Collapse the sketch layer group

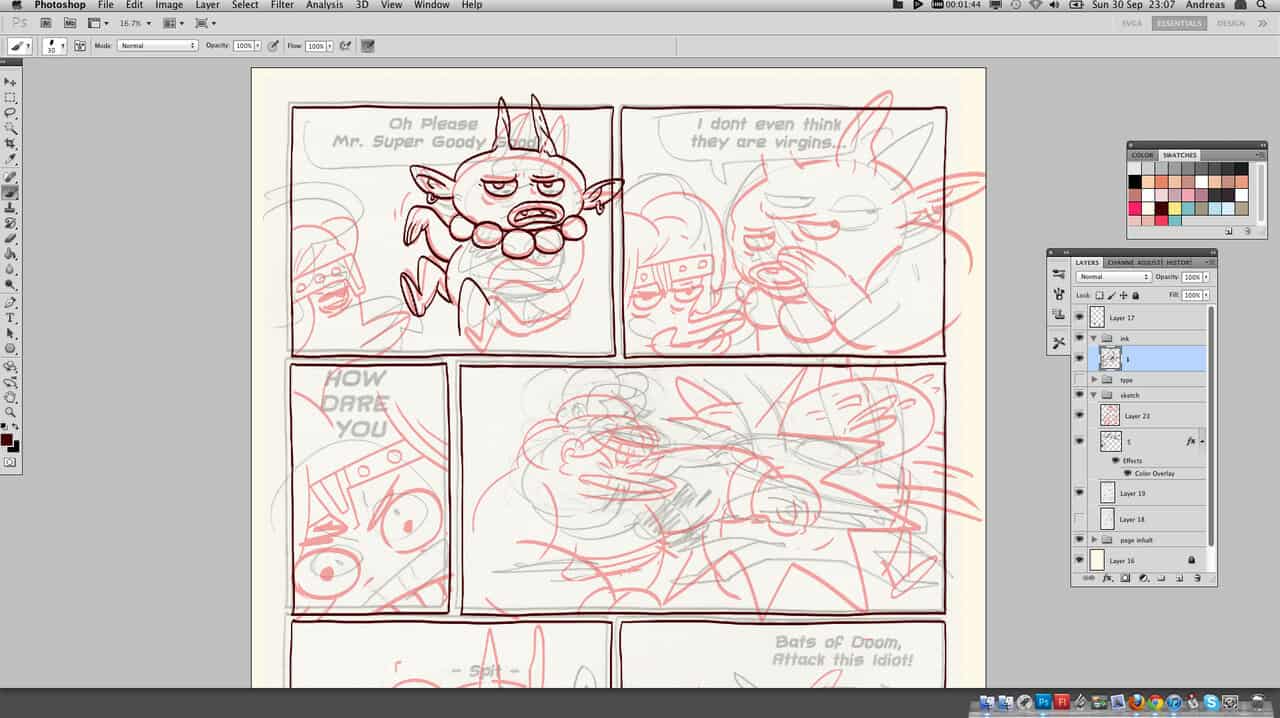click(x=1094, y=396)
